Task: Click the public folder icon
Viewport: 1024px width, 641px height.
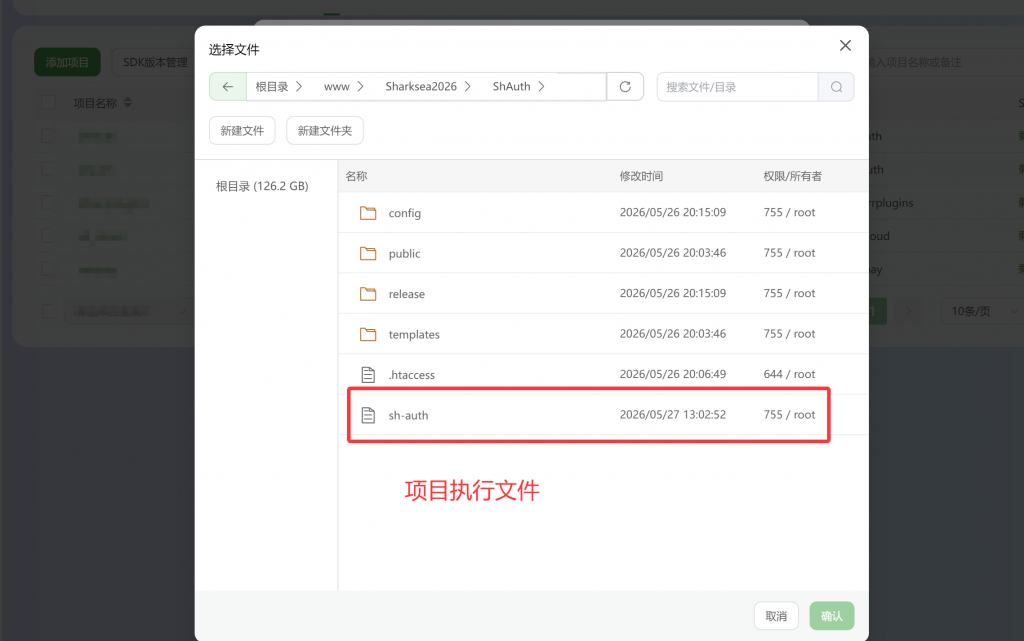Action: click(368, 253)
